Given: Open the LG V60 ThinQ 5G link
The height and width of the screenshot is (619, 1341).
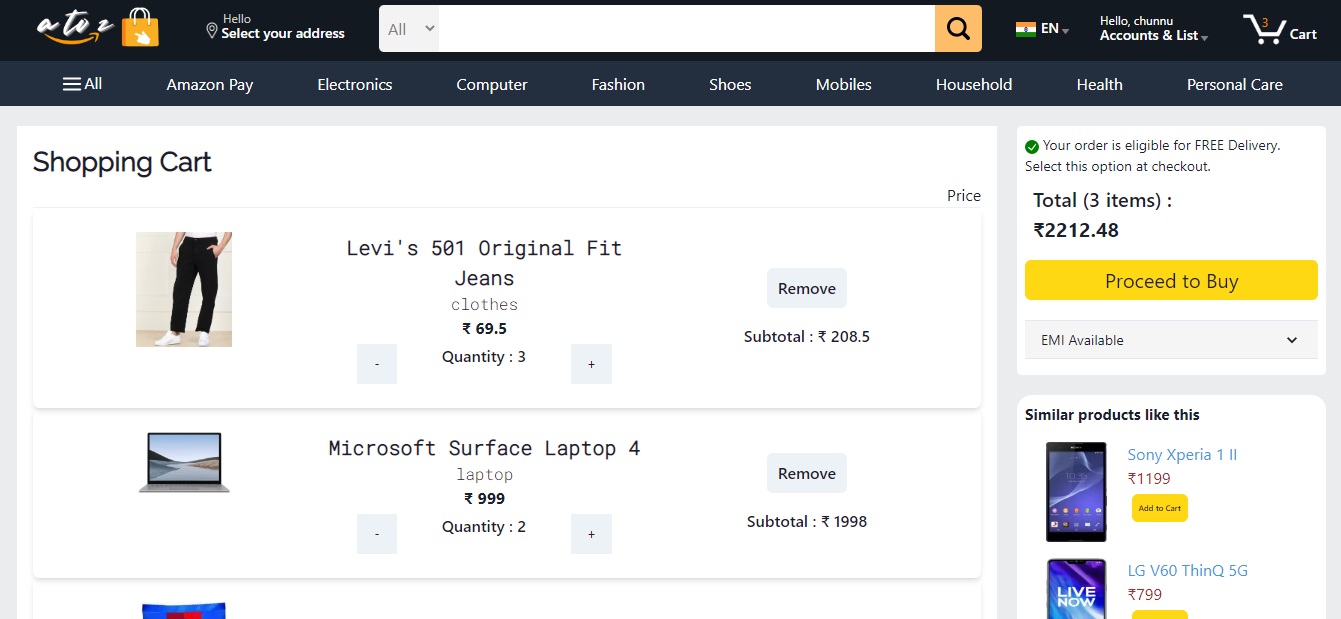Looking at the screenshot, I should tap(1188, 571).
